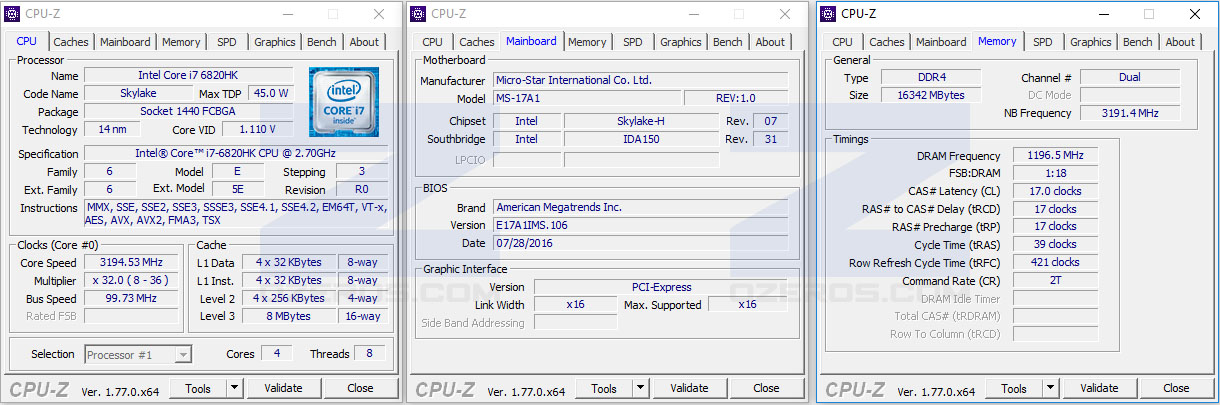Minimize the right CPU-Z window
The image size is (1220, 405).
click(x=1103, y=14)
